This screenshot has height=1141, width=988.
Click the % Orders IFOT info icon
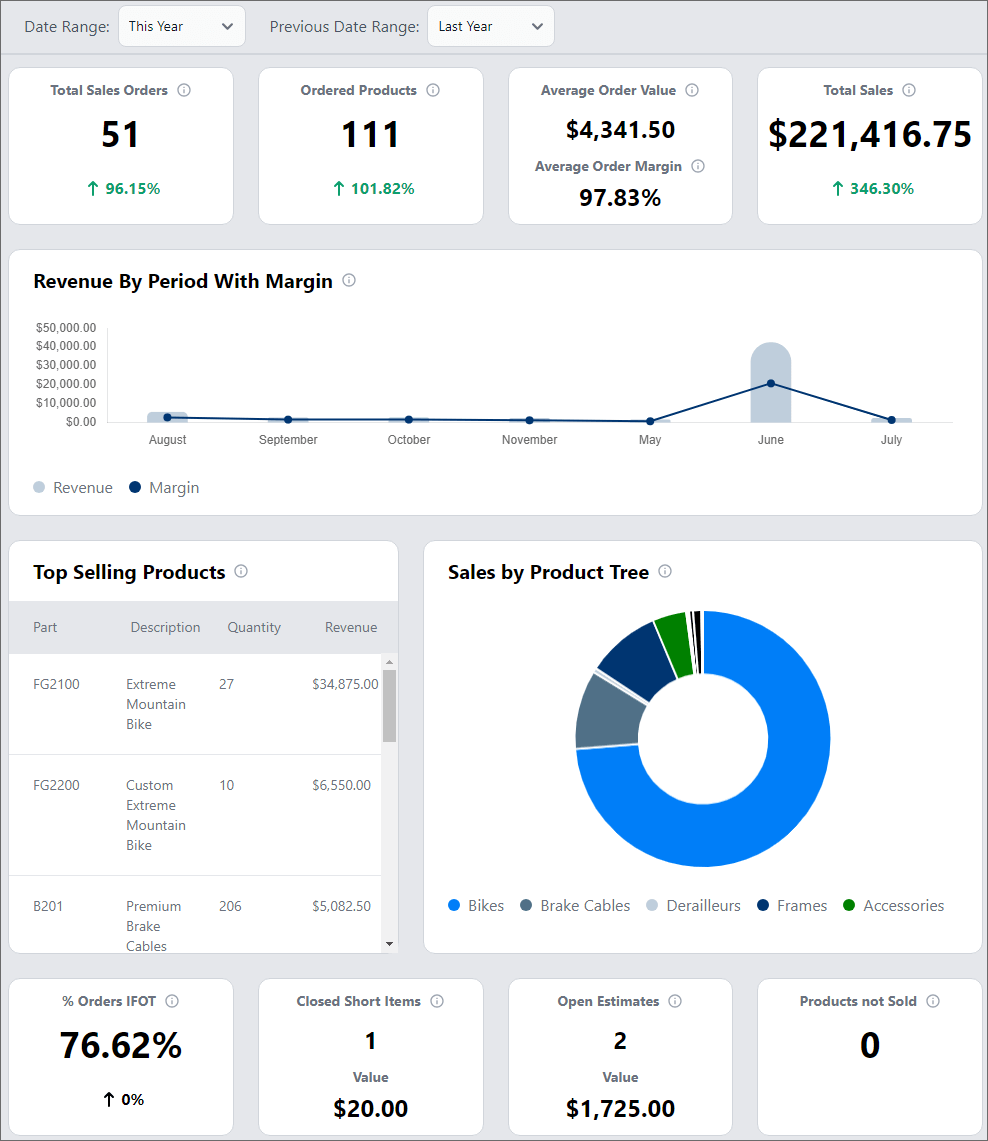[x=173, y=1001]
